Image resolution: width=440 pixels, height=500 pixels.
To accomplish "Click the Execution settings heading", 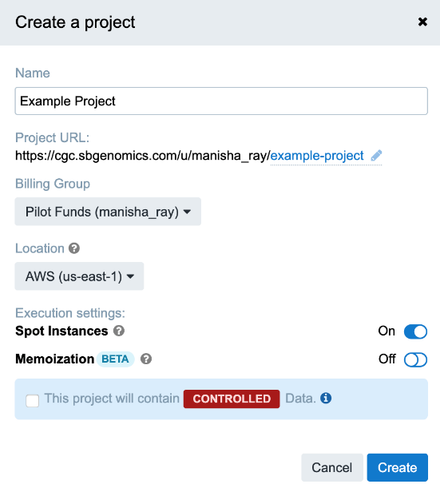I will [70, 313].
